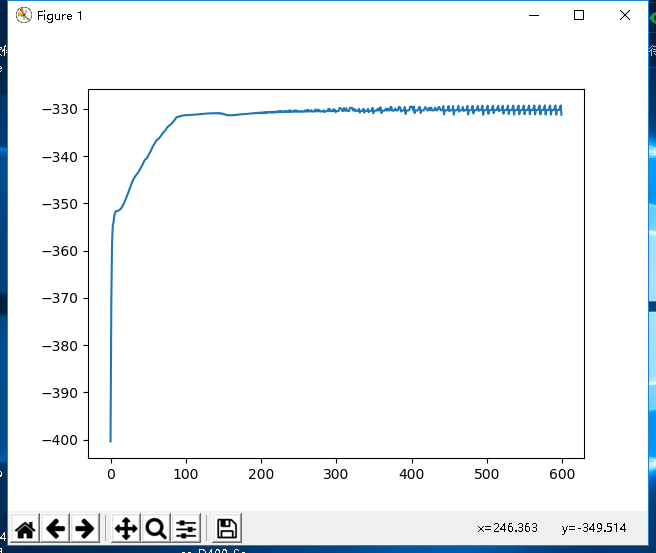Click the y=-349.514 coordinate readout

[594, 528]
